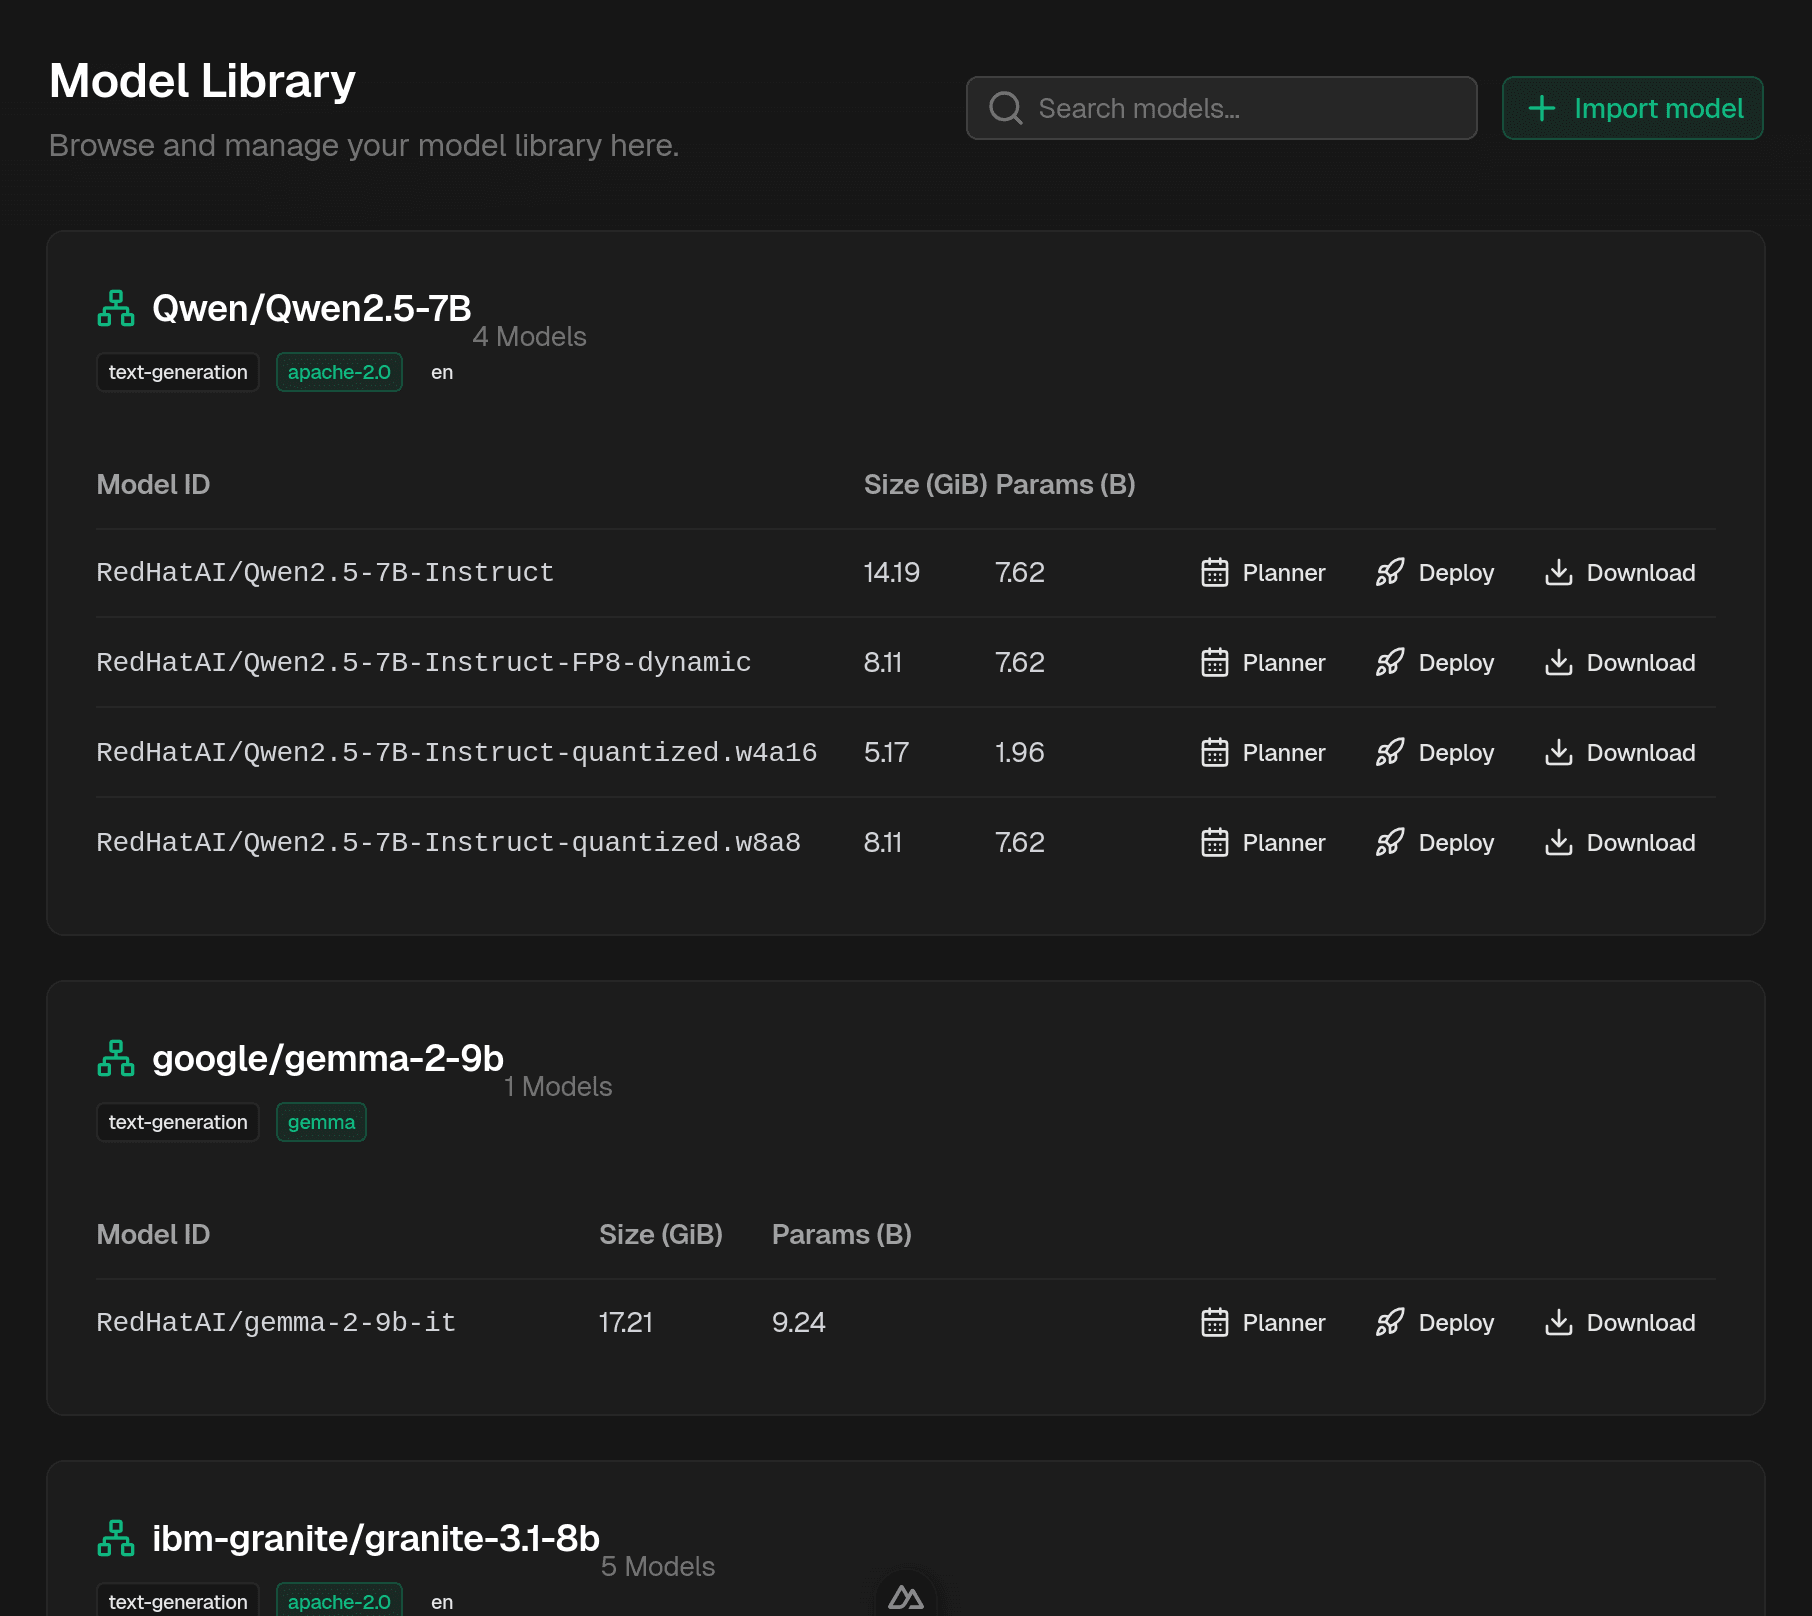Click the 17.21 size value
Viewport: 1812px width, 1616px height.
coord(626,1323)
